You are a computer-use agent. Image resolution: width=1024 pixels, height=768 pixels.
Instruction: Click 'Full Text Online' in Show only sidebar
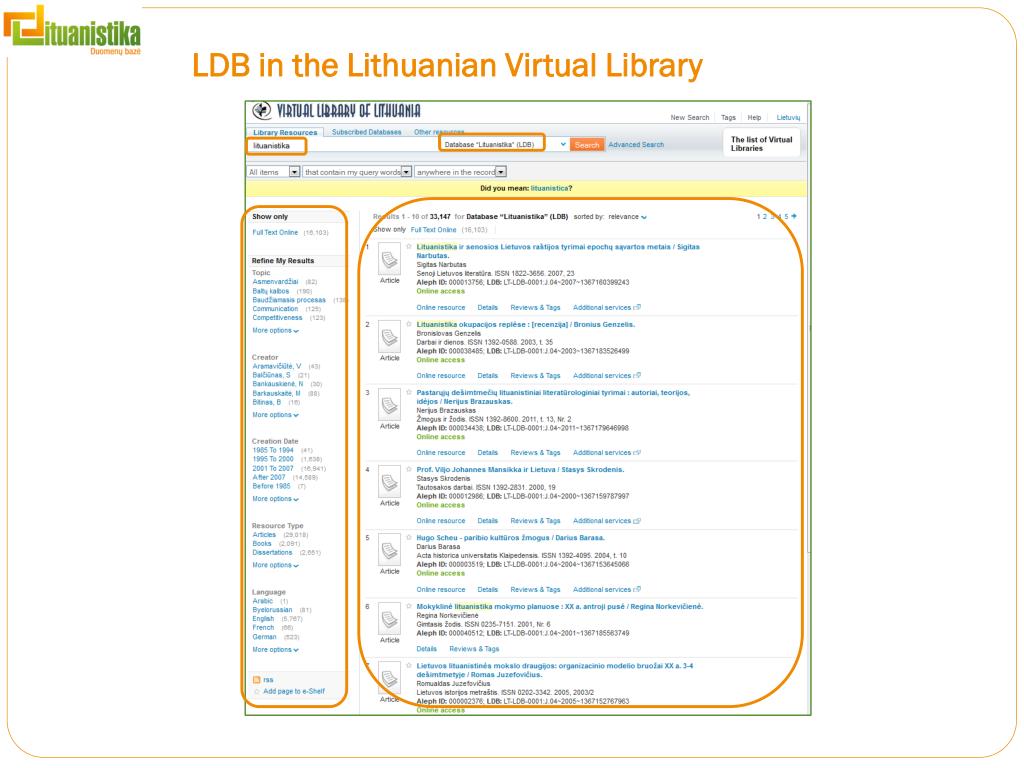click(x=275, y=232)
